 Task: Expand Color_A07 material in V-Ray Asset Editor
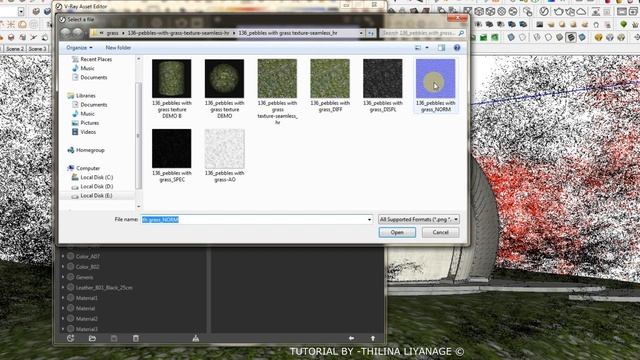pos(63,256)
